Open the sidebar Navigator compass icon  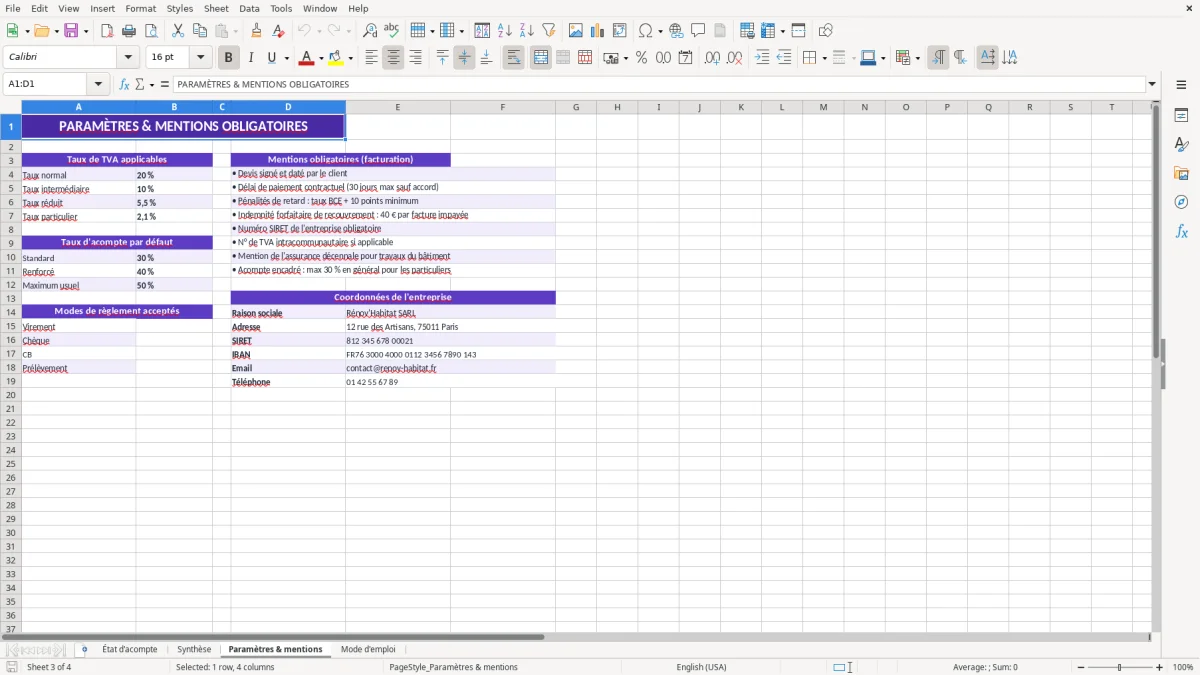(1181, 202)
